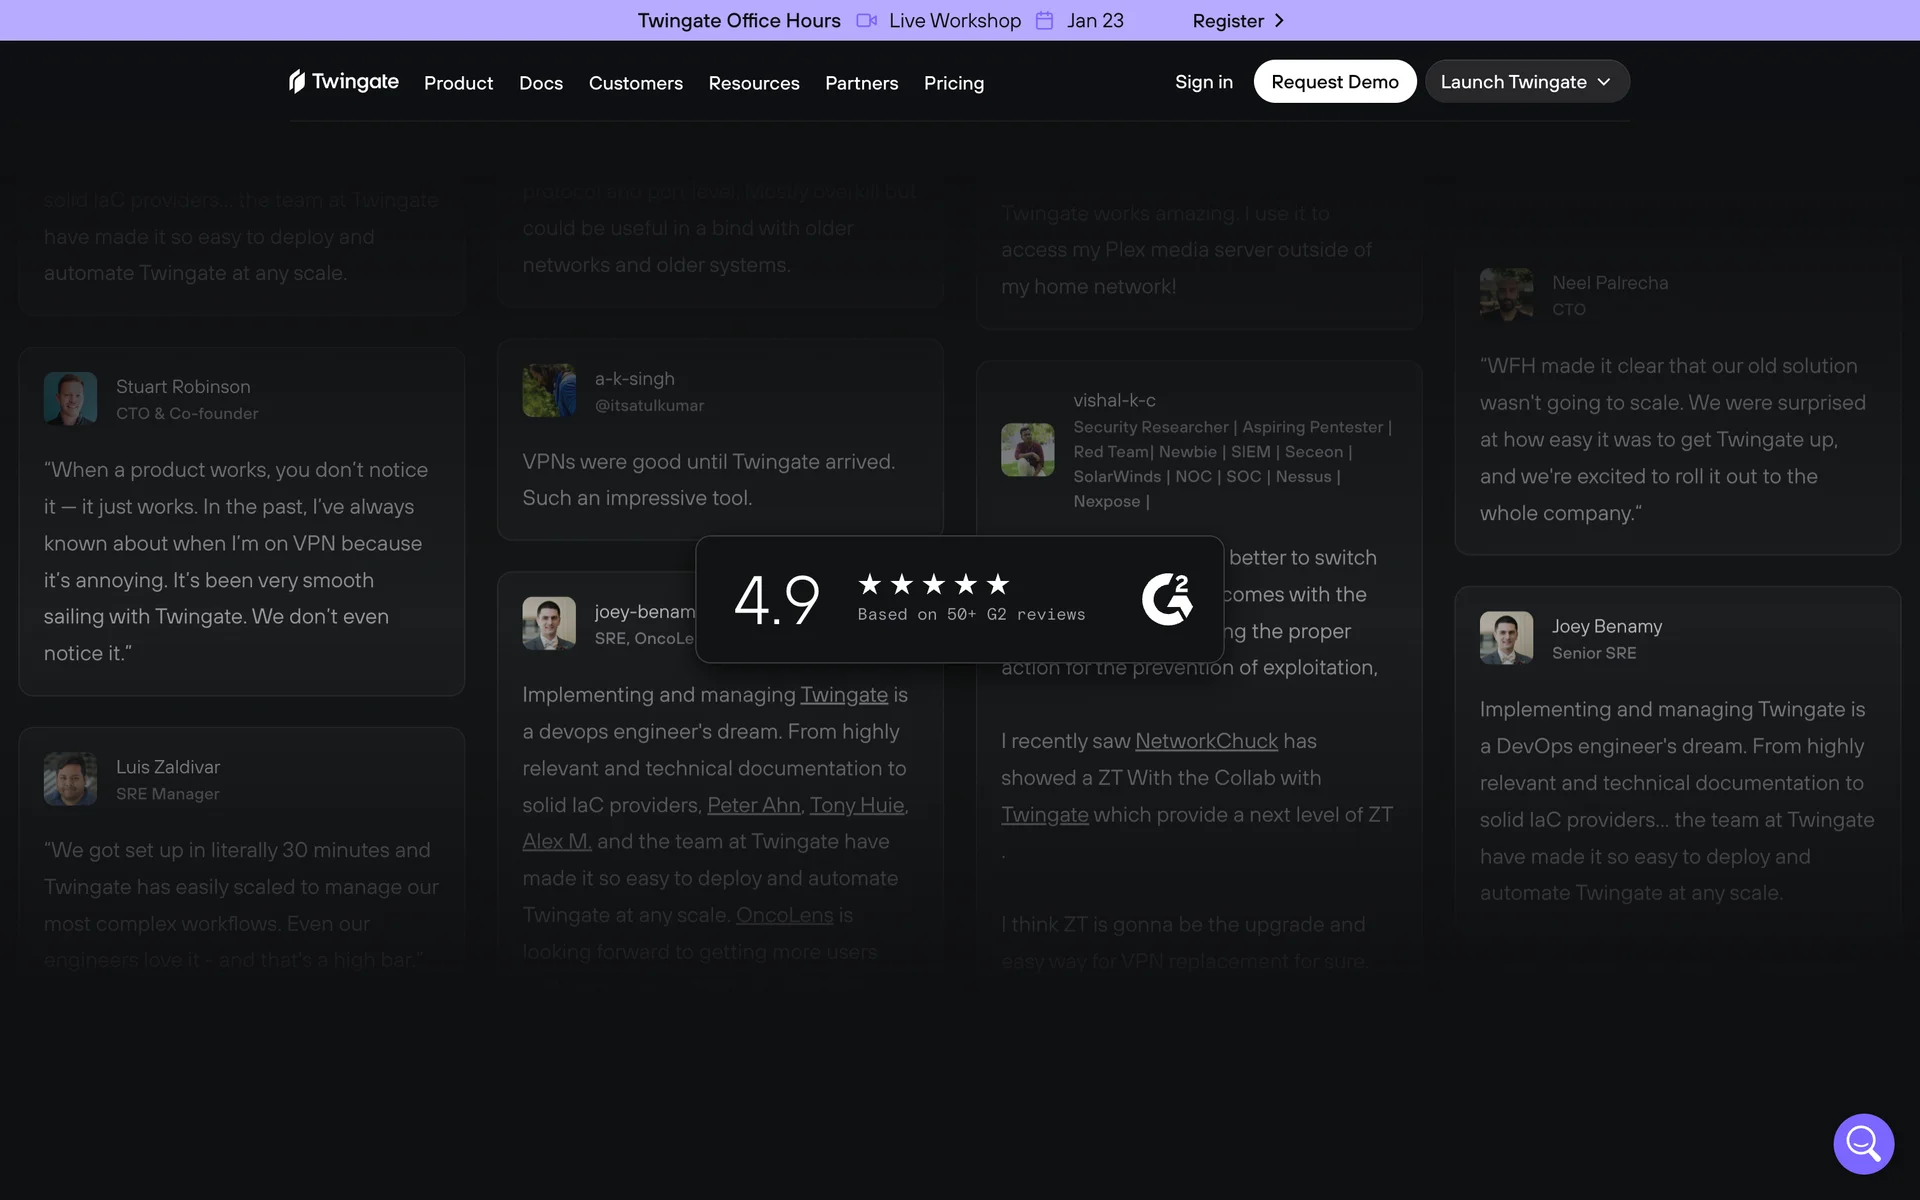Click Luis Zaldivar's profile picture
The height and width of the screenshot is (1200, 1920).
(x=70, y=779)
